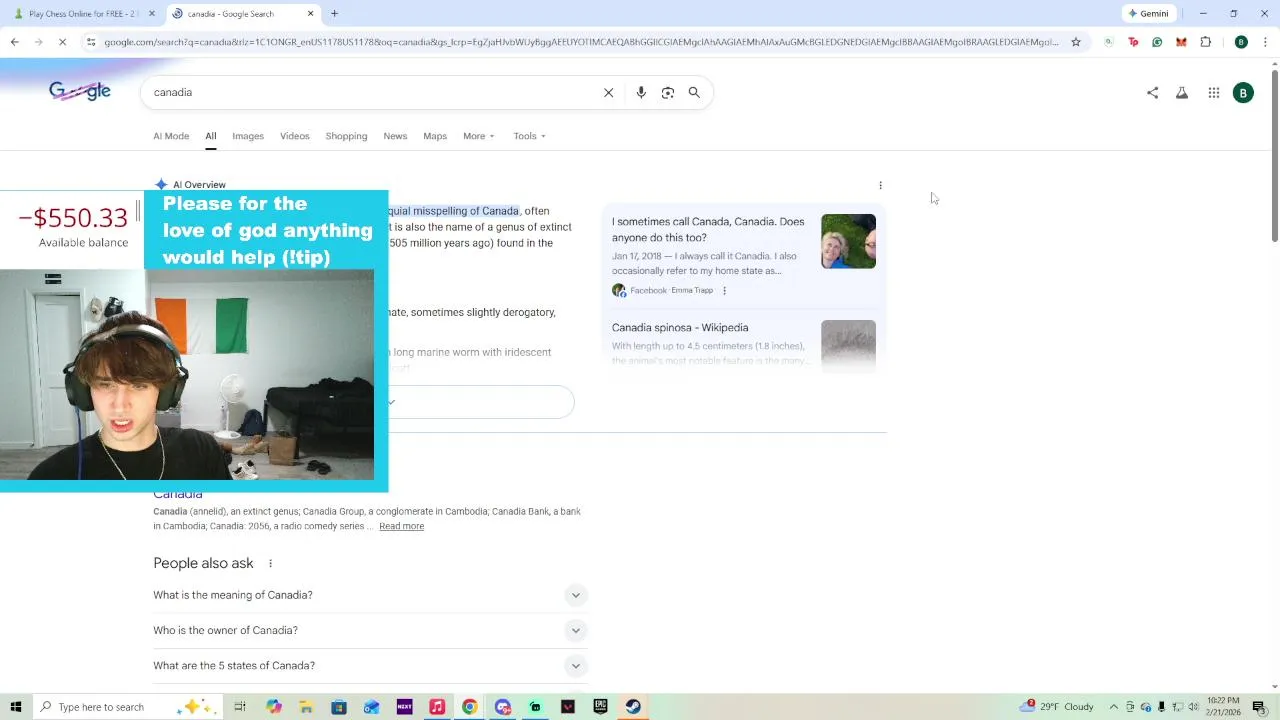Submit search with the magnifier icon
The width and height of the screenshot is (1280, 720).
point(694,92)
